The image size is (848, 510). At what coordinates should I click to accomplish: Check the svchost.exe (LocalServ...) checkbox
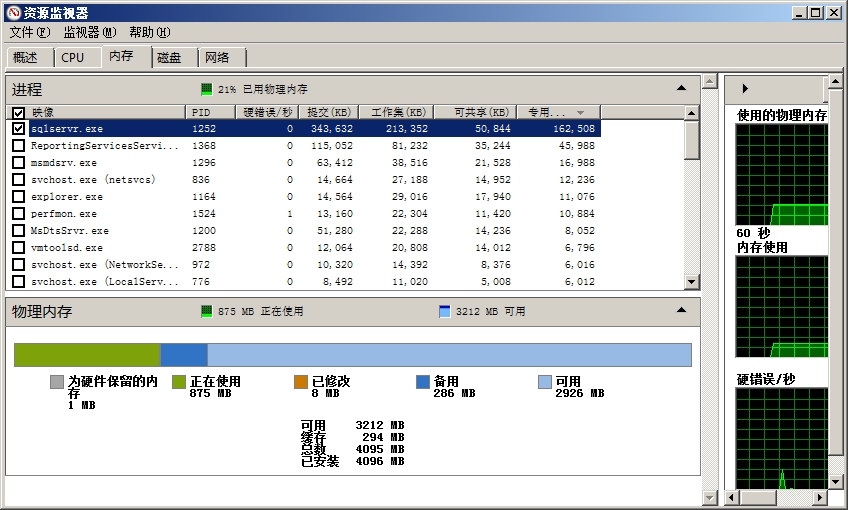point(18,281)
